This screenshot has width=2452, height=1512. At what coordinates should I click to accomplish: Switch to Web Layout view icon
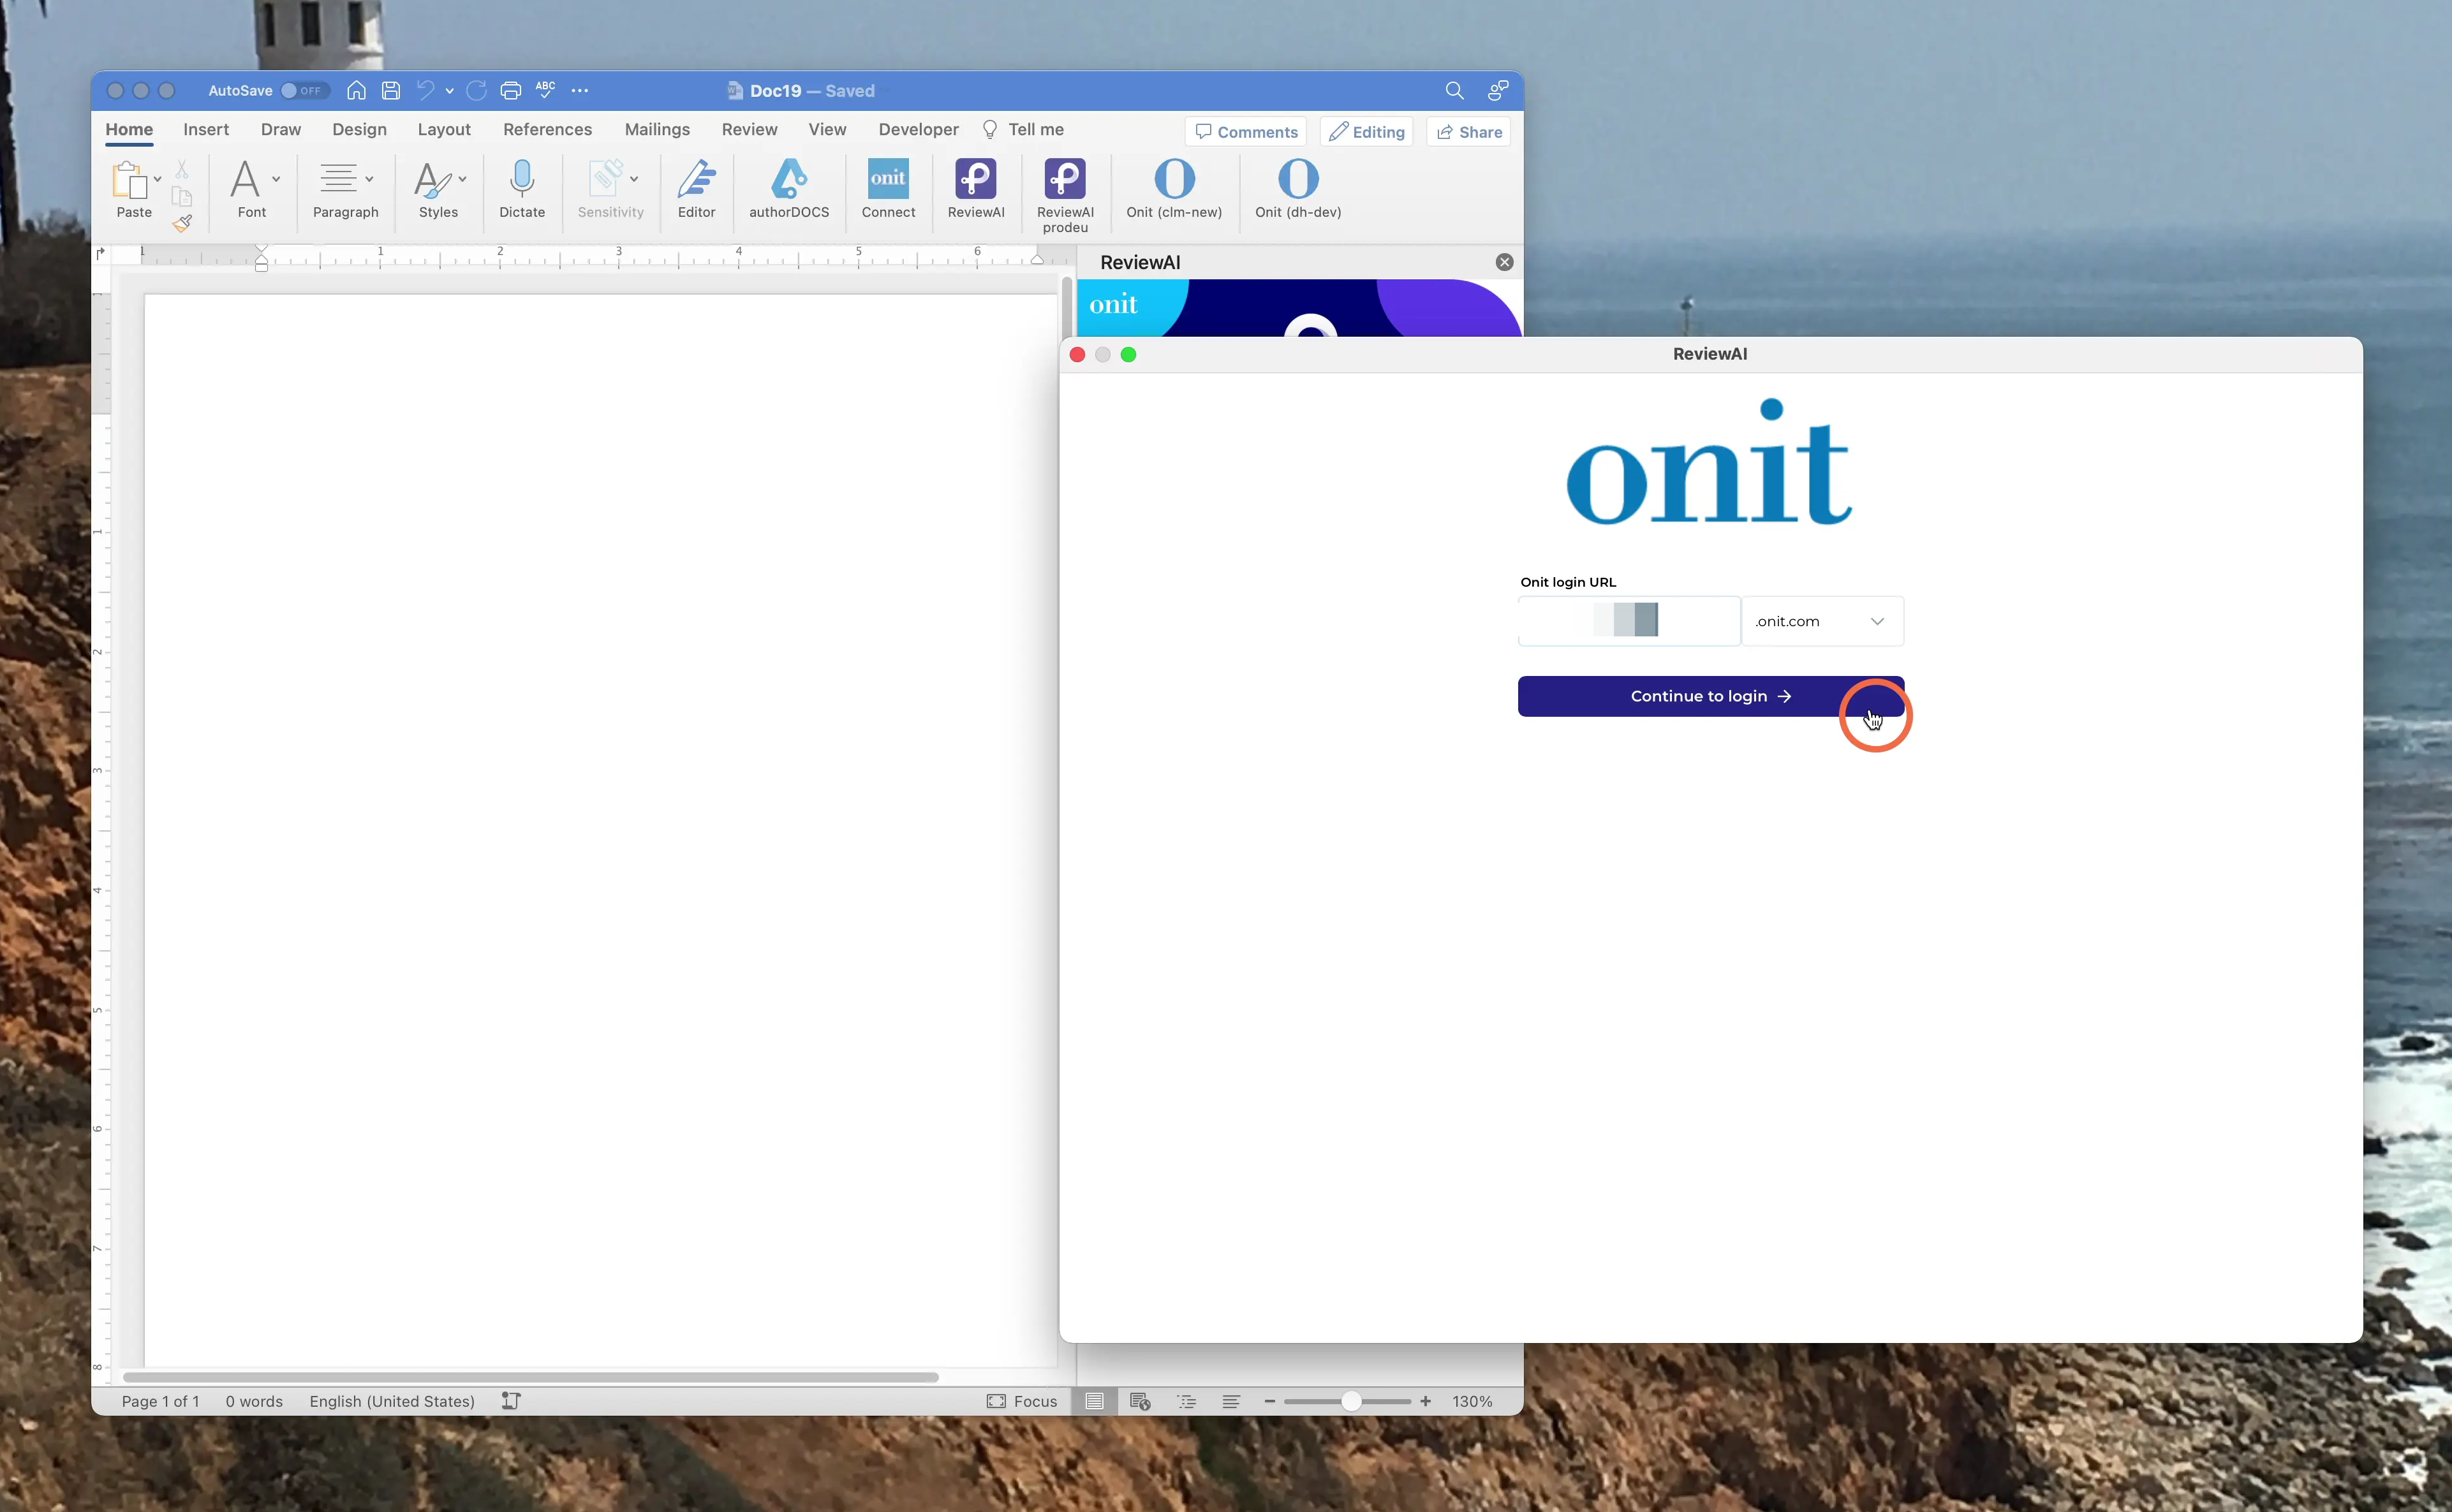[1140, 1401]
